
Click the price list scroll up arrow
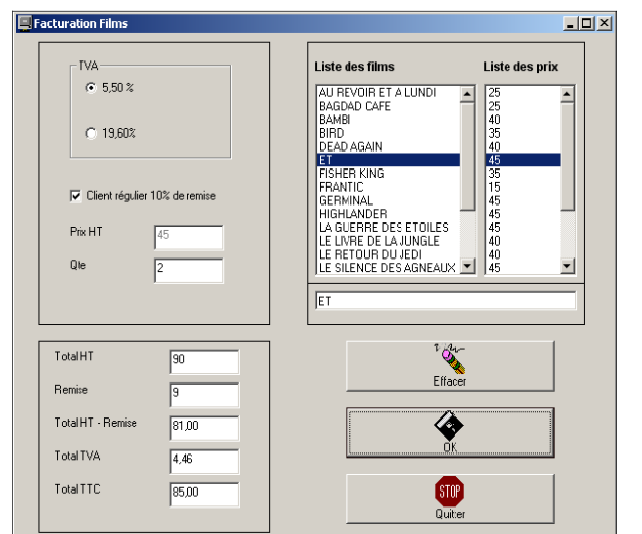tap(567, 94)
